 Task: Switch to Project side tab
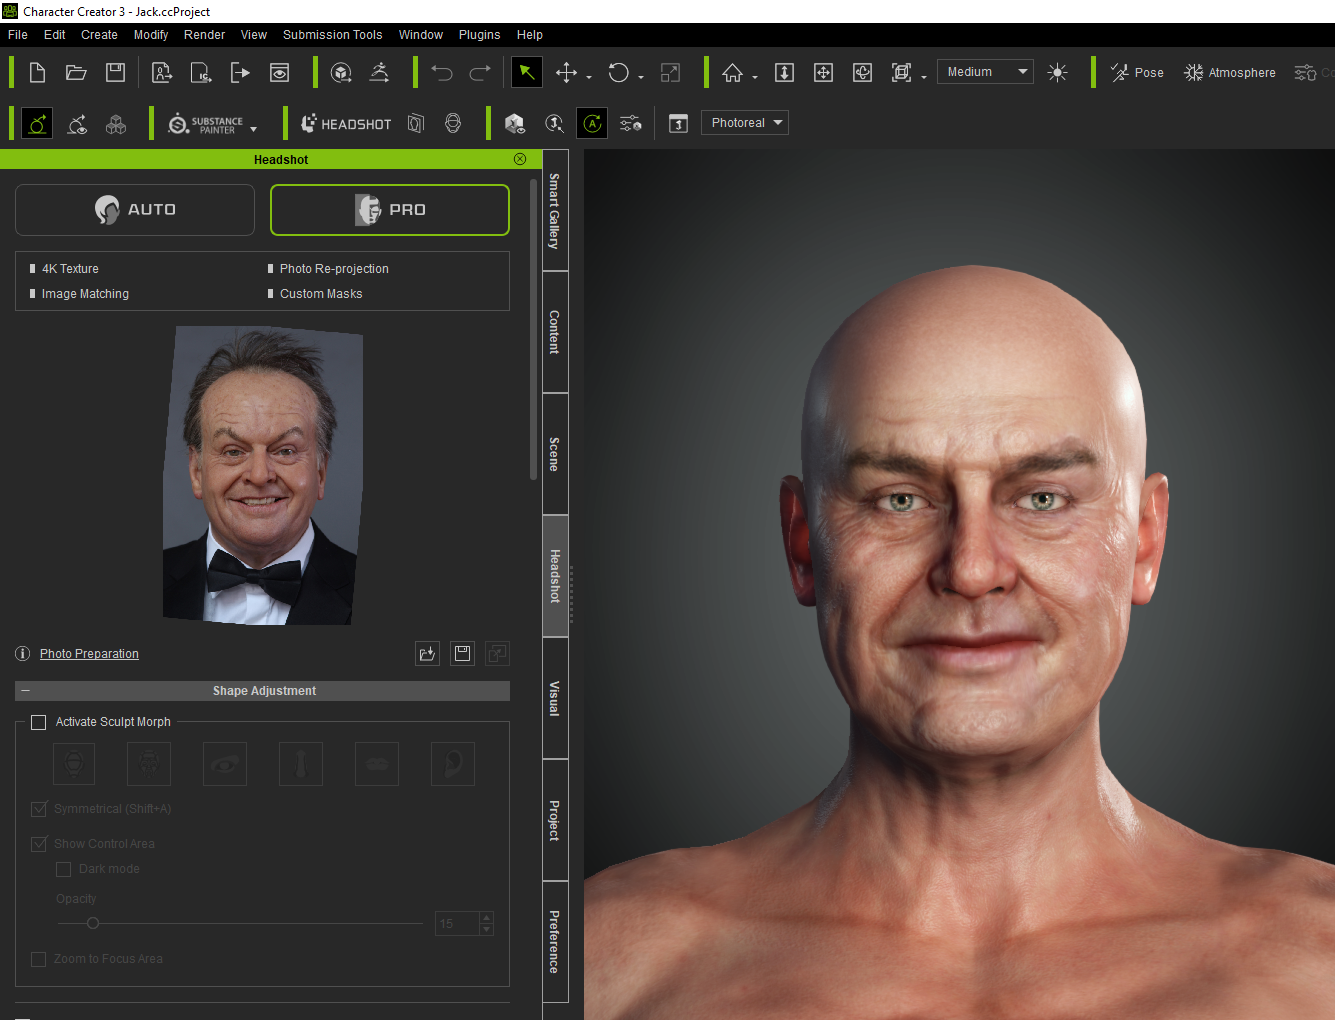click(555, 820)
